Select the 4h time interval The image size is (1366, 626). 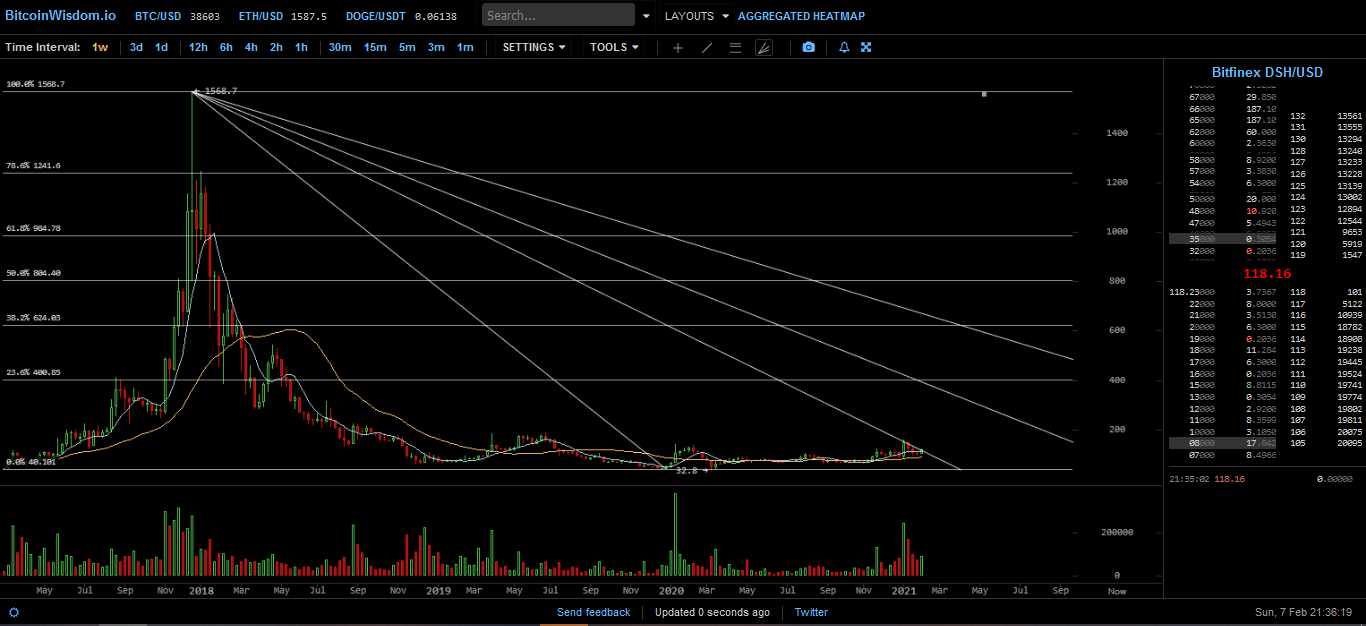pos(251,47)
